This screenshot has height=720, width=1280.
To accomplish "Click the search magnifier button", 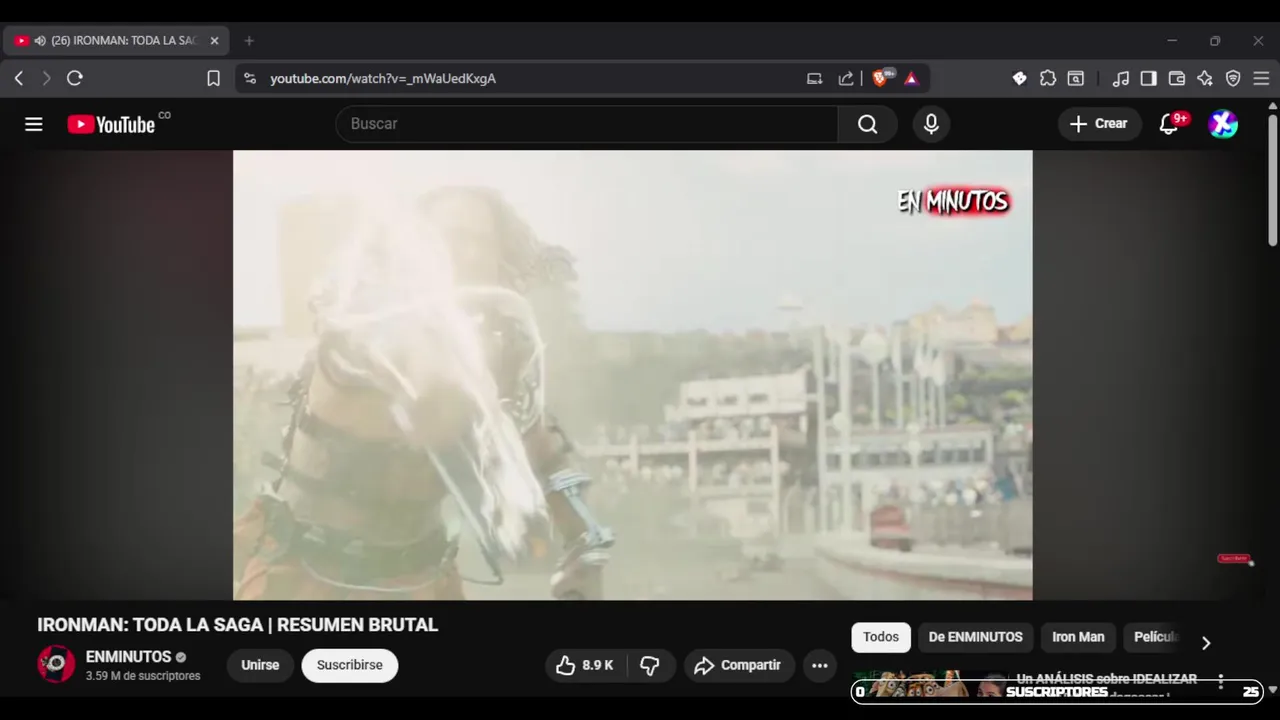I will (x=867, y=124).
